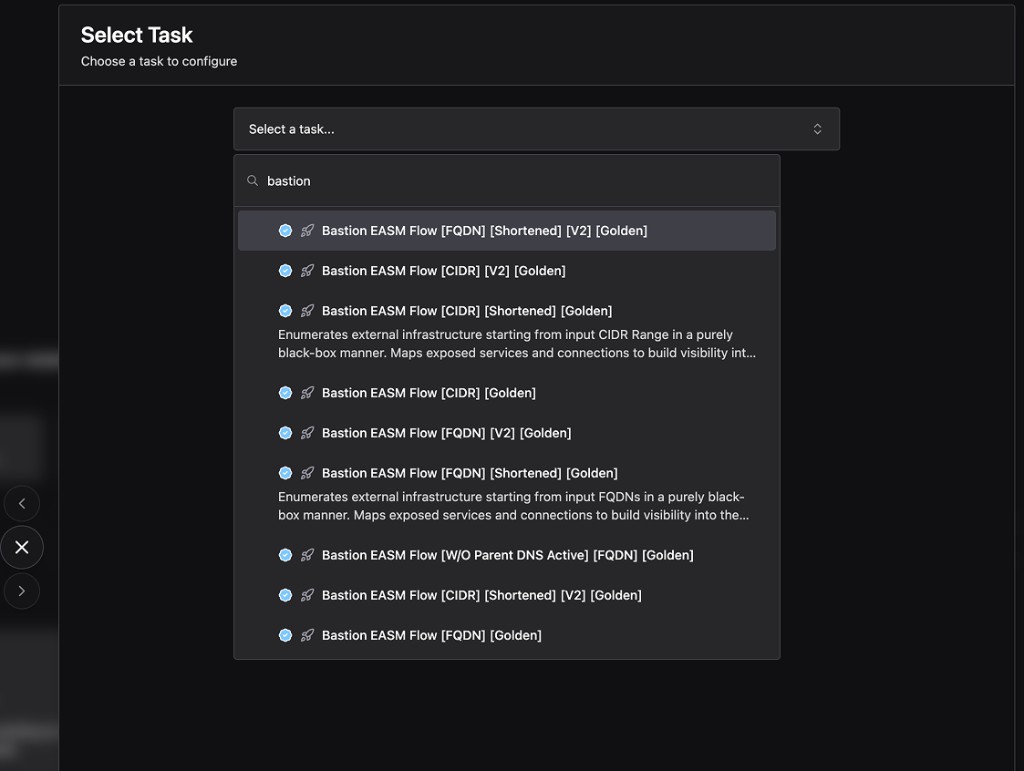
Task: Go to previous item with left chevron
Action: pos(22,503)
